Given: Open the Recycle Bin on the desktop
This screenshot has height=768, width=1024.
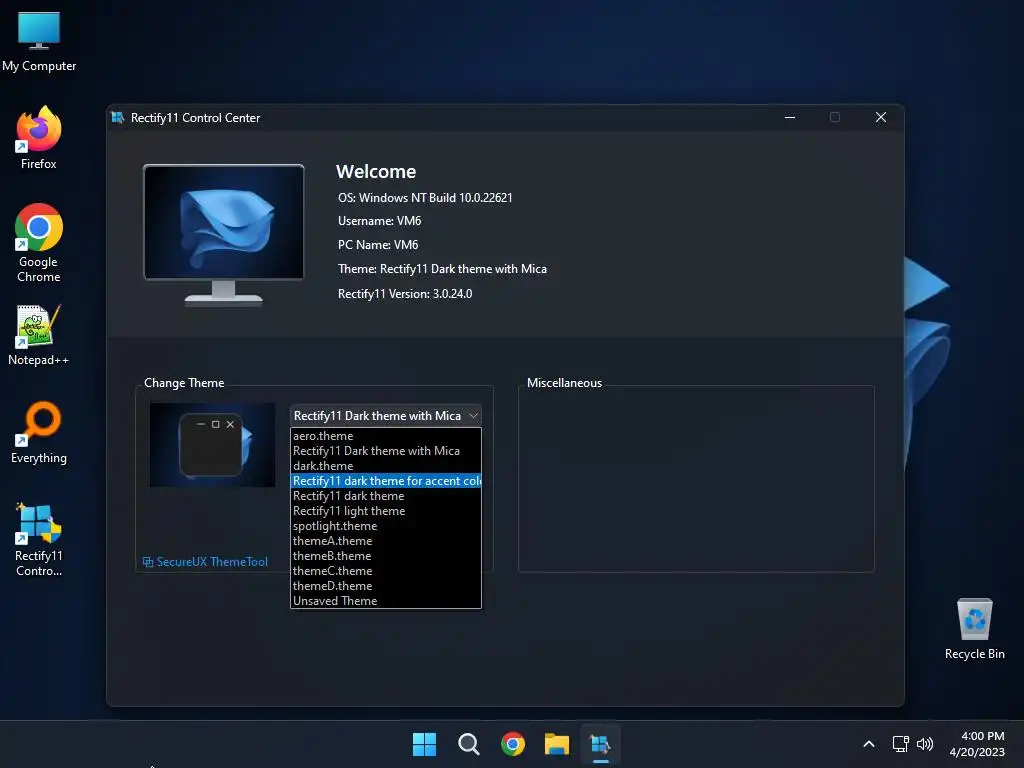Looking at the screenshot, I should [x=974, y=628].
